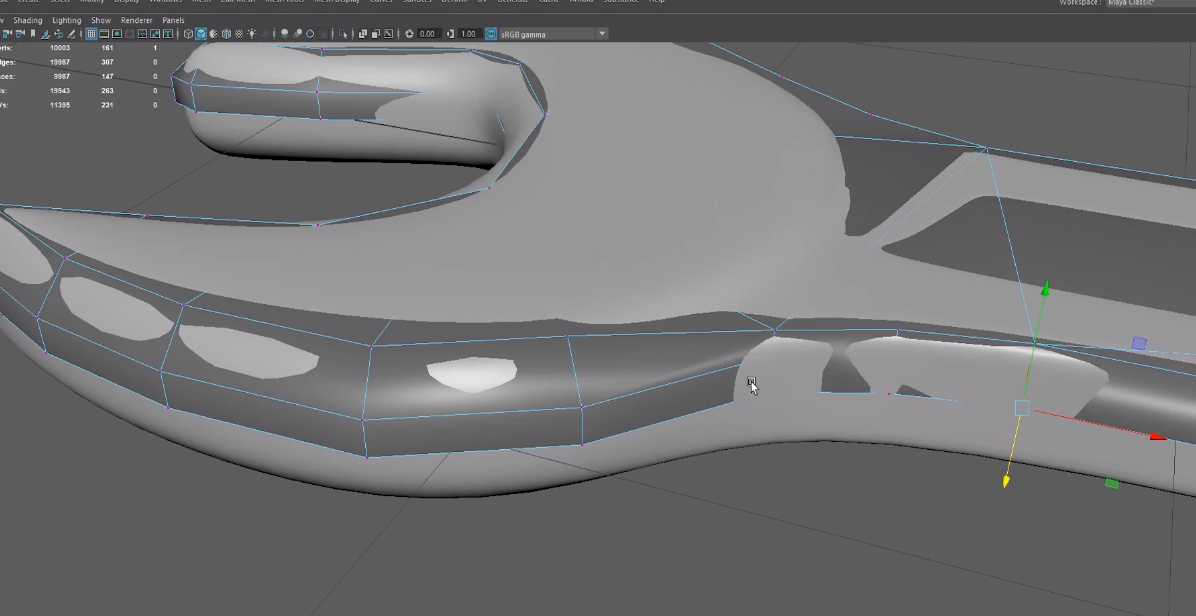Toggle the color management view transform button
Image resolution: width=1196 pixels, height=616 pixels.
[x=492, y=34]
